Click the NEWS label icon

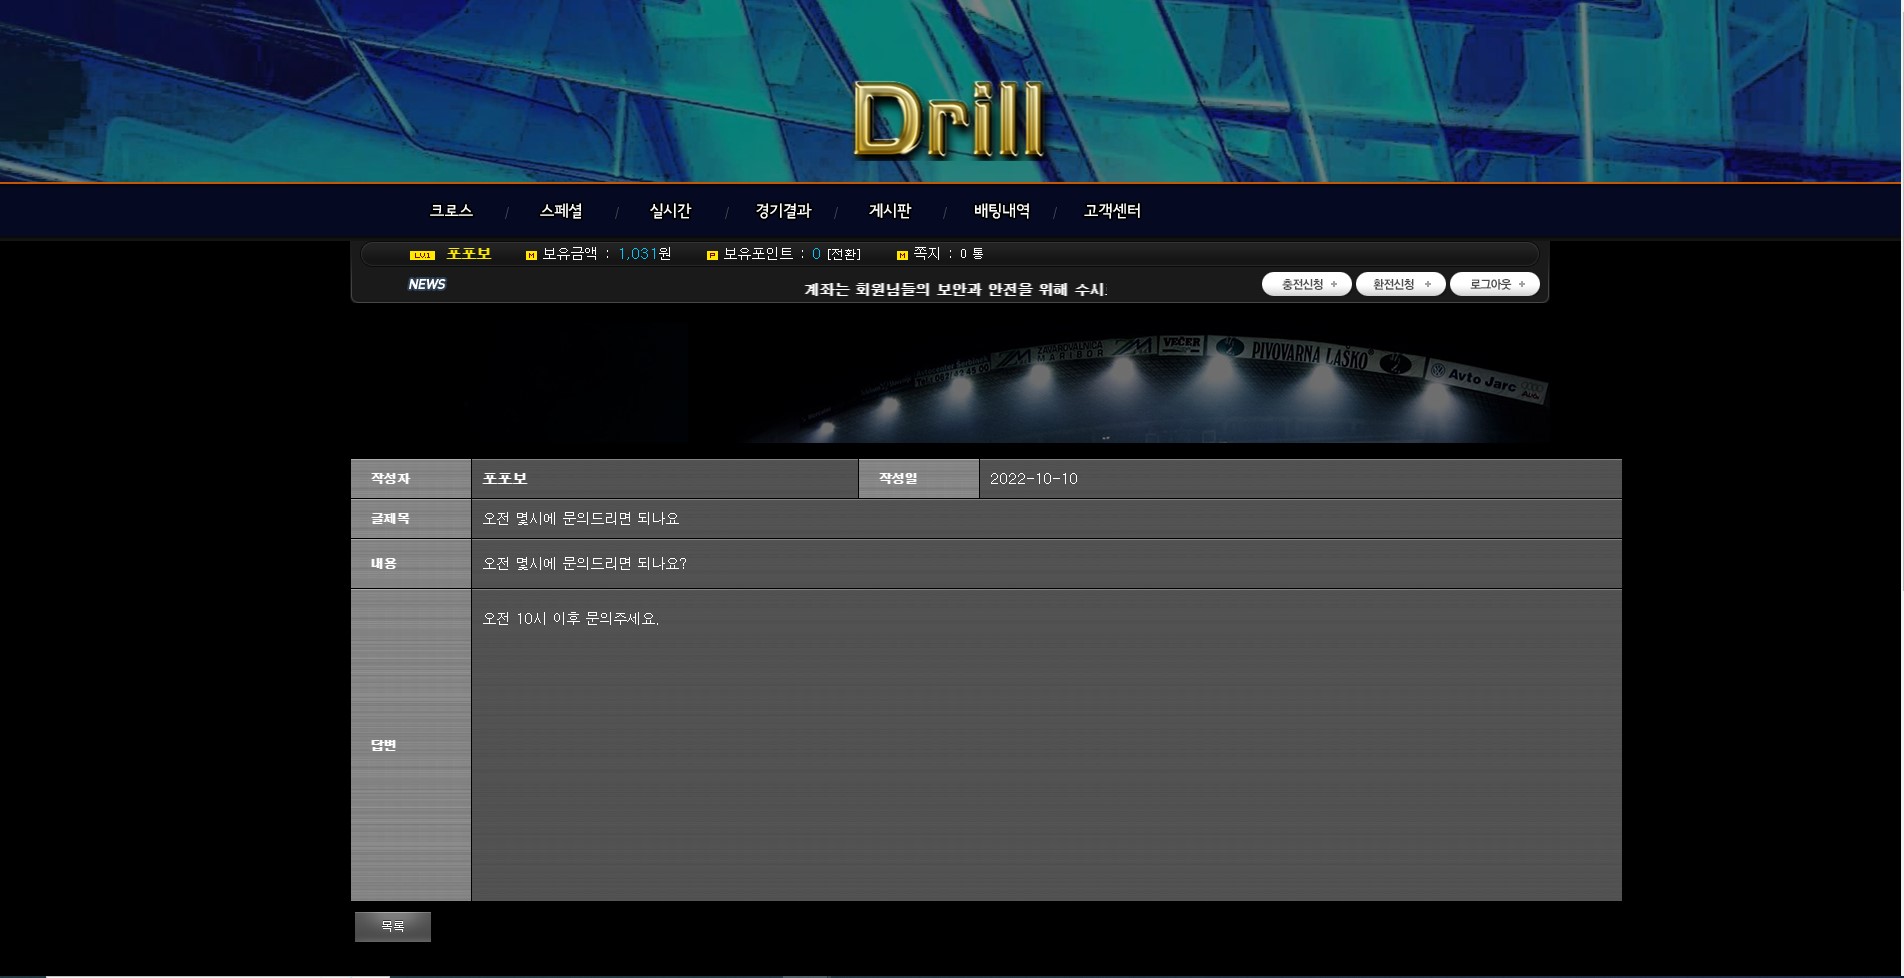(427, 285)
